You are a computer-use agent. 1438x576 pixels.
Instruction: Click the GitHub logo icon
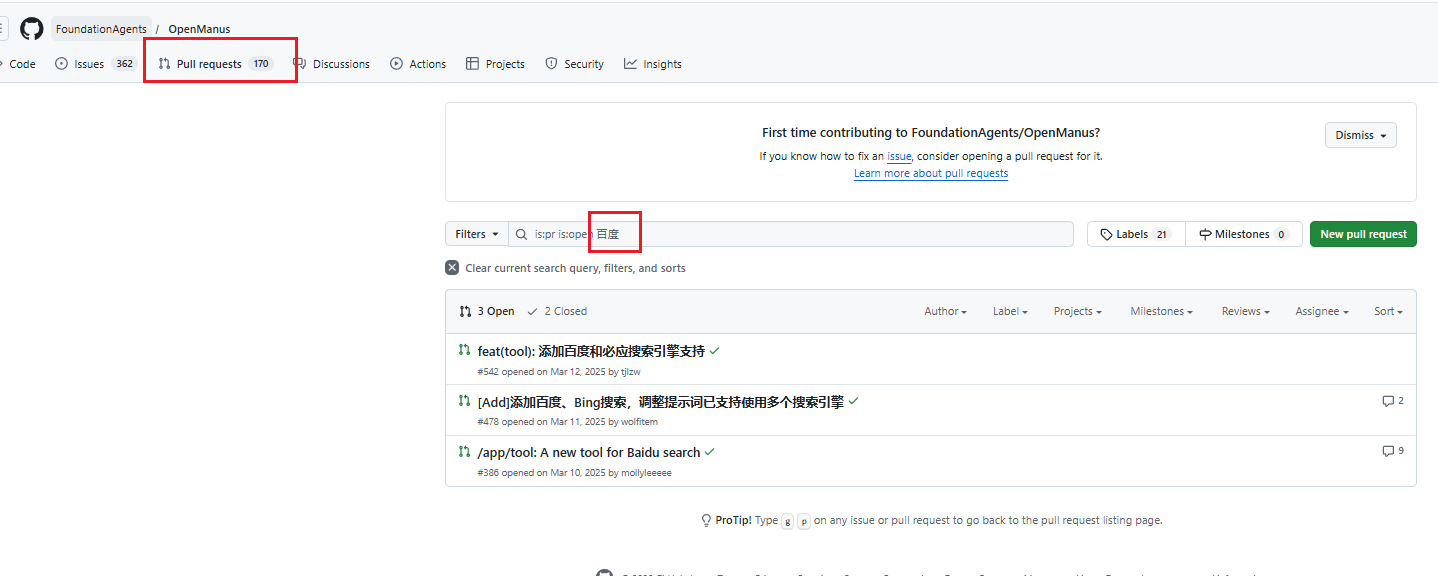(32, 29)
